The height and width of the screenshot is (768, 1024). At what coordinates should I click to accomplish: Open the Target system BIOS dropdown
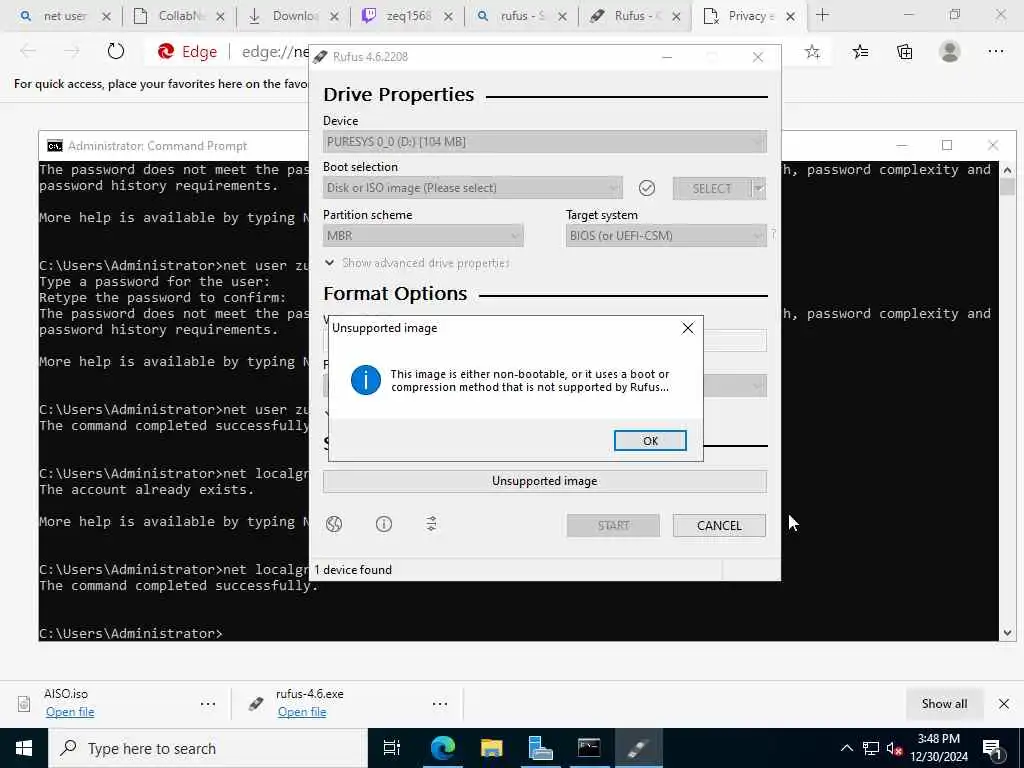tap(666, 236)
